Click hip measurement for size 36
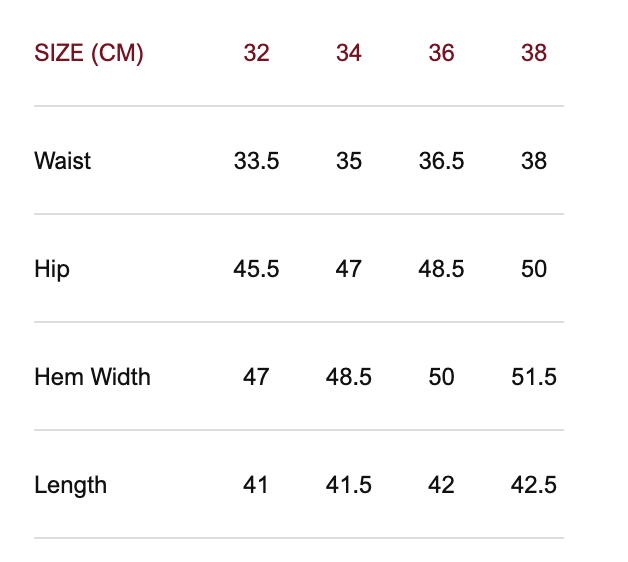The height and width of the screenshot is (562, 628). pyautogui.click(x=441, y=269)
